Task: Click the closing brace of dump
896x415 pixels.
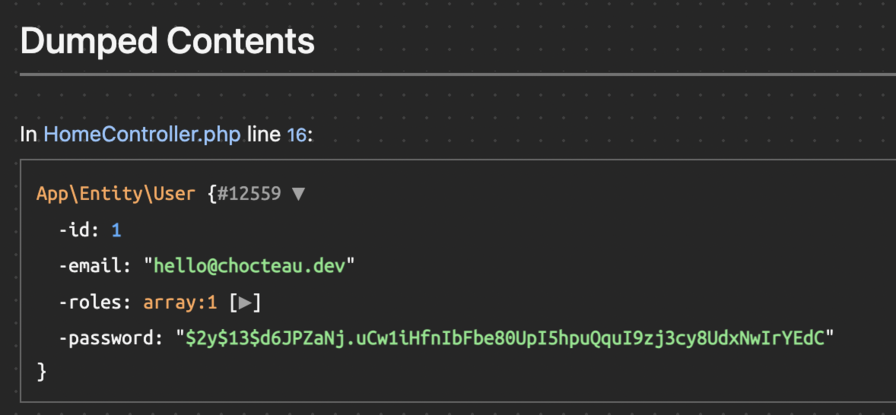Action: pos(41,372)
